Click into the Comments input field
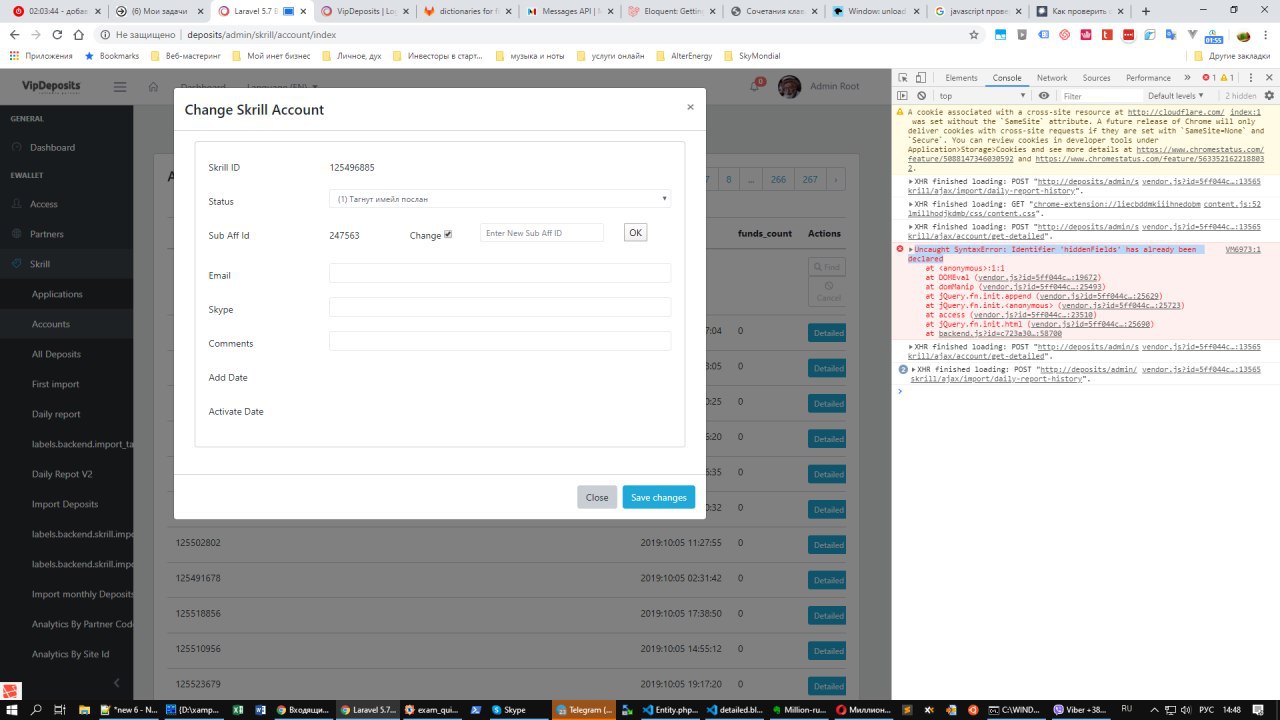This screenshot has height=720, width=1280. (x=500, y=341)
